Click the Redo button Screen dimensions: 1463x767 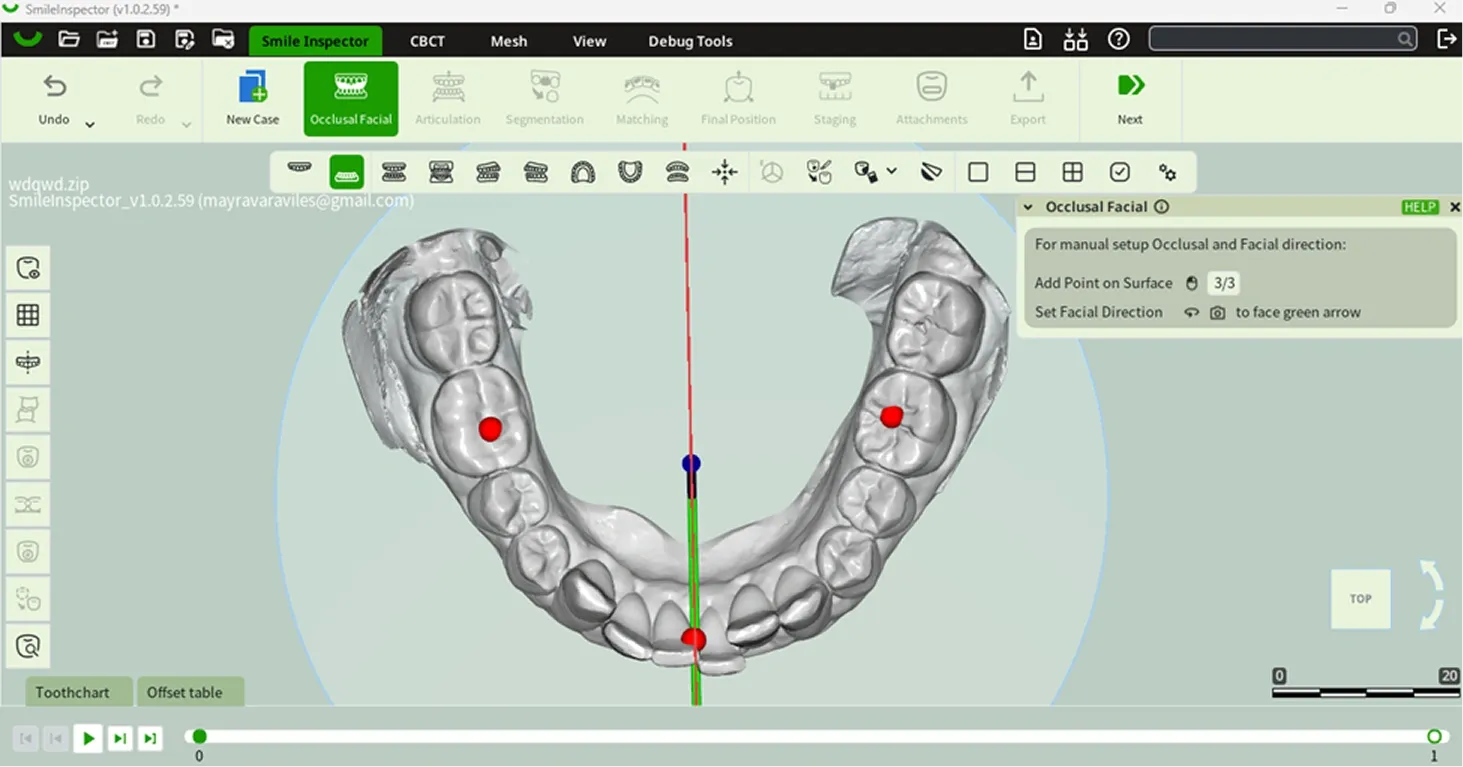(x=150, y=98)
